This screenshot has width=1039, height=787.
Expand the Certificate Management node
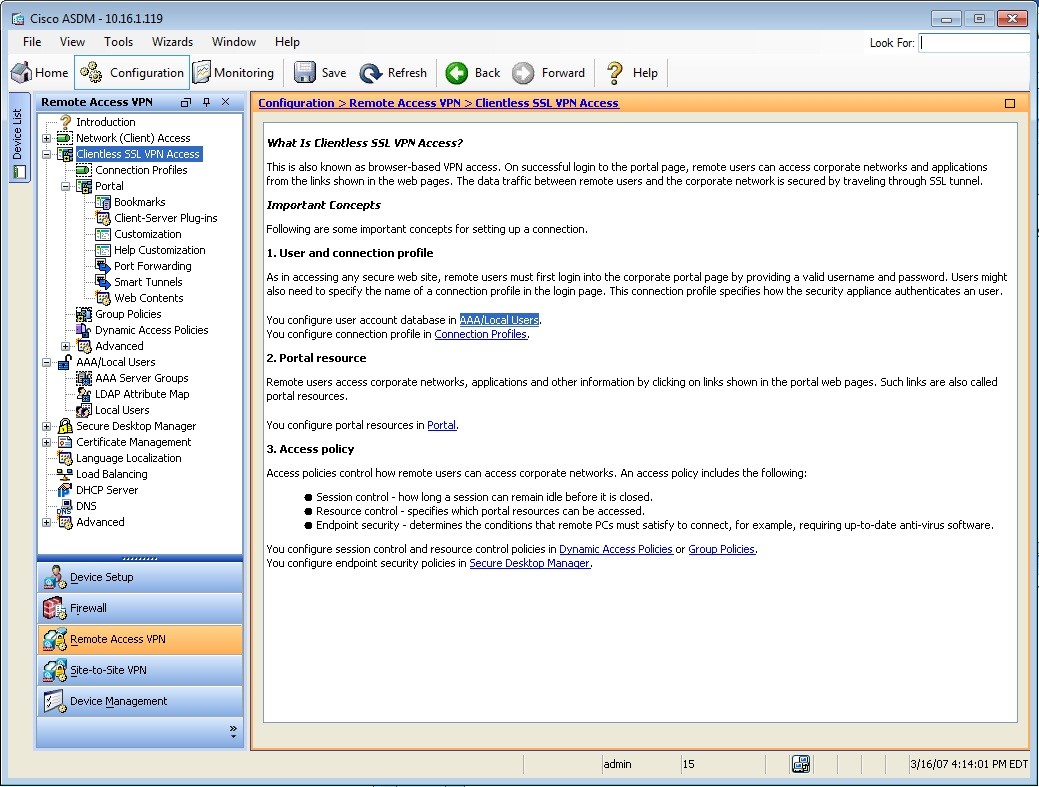tap(46, 442)
